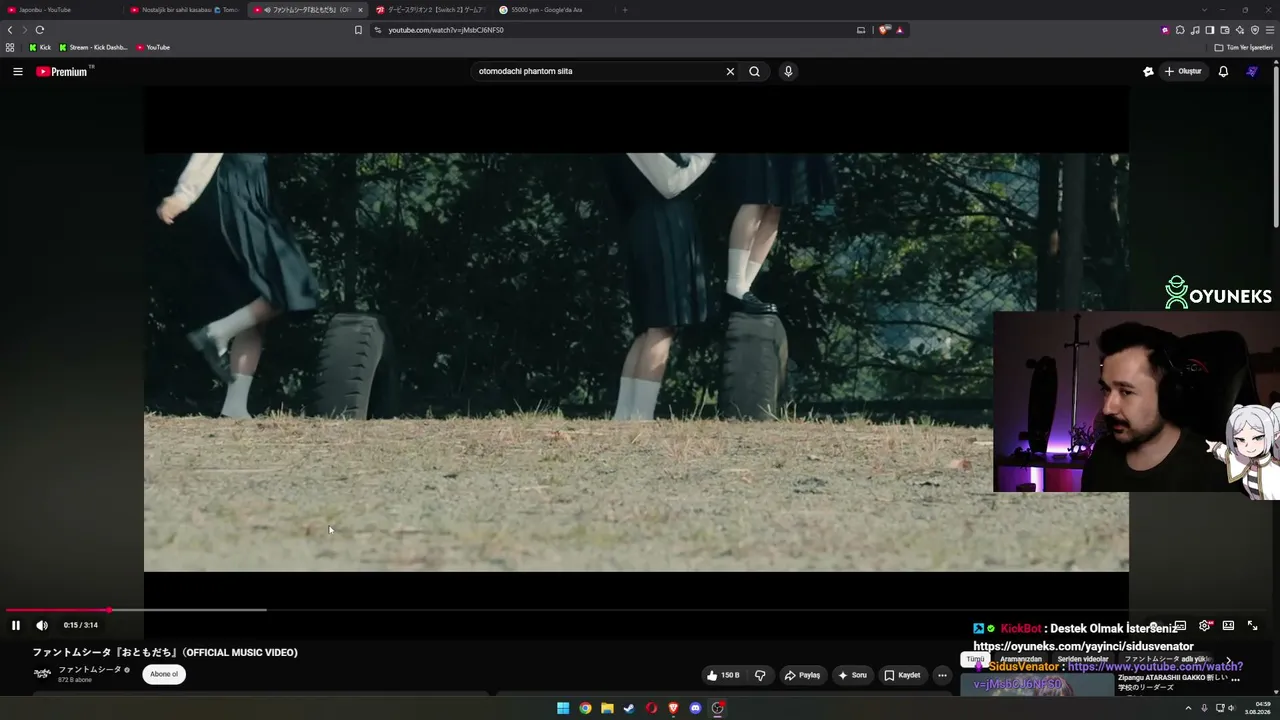Open the Brave VPN shield icon

point(1255,30)
